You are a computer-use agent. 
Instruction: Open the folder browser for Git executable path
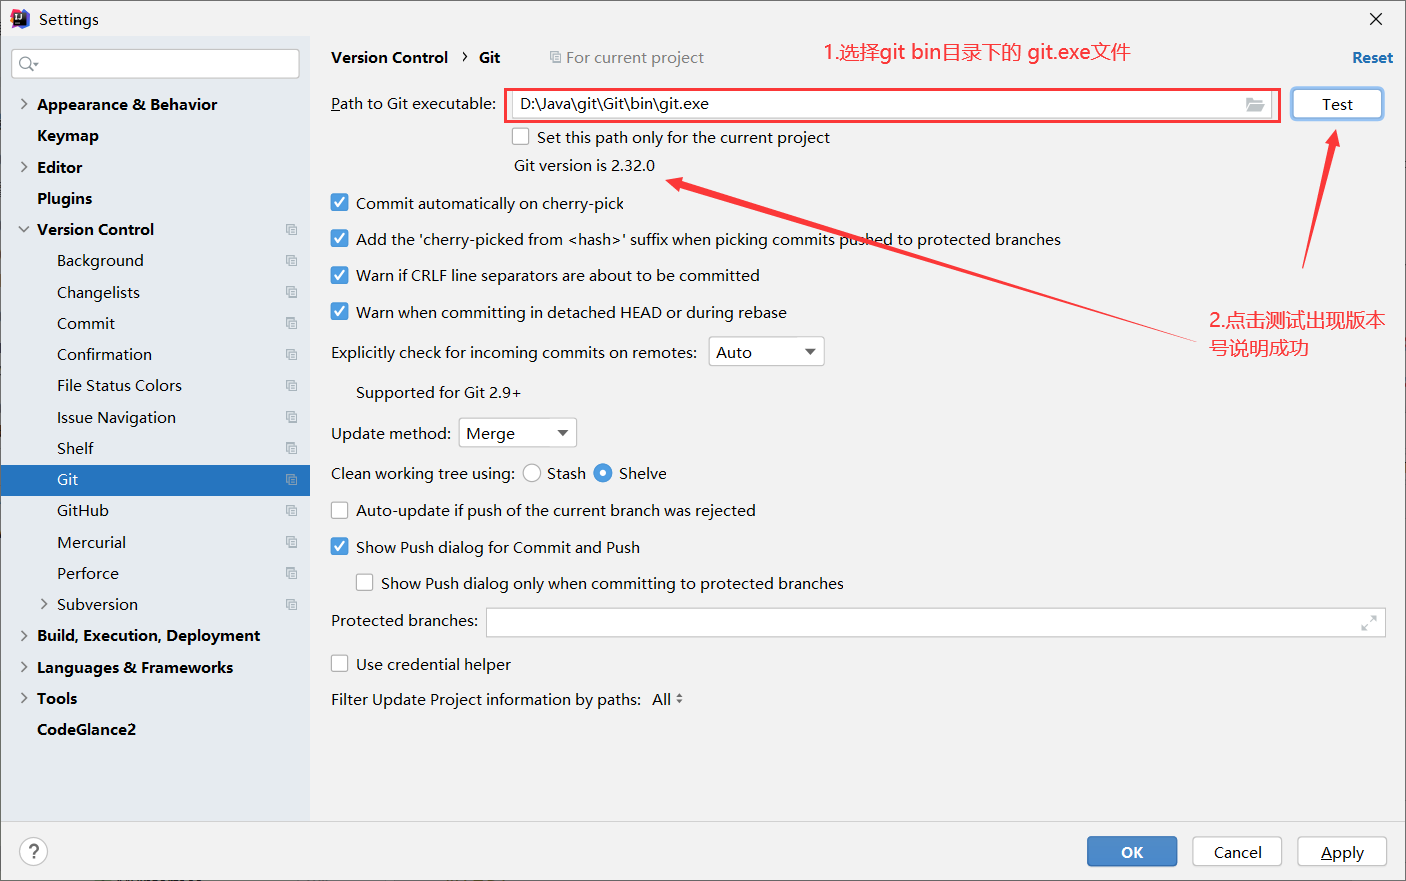(x=1256, y=104)
